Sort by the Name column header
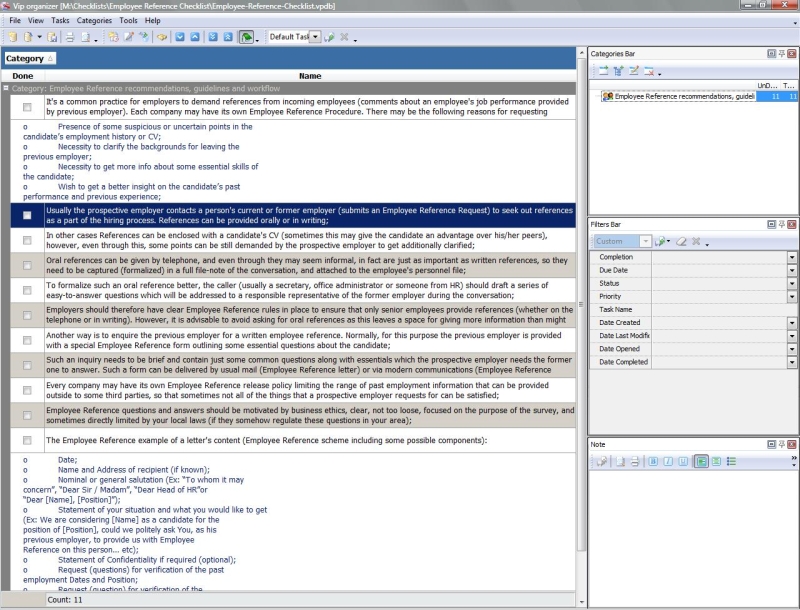800x610 pixels. [309, 75]
